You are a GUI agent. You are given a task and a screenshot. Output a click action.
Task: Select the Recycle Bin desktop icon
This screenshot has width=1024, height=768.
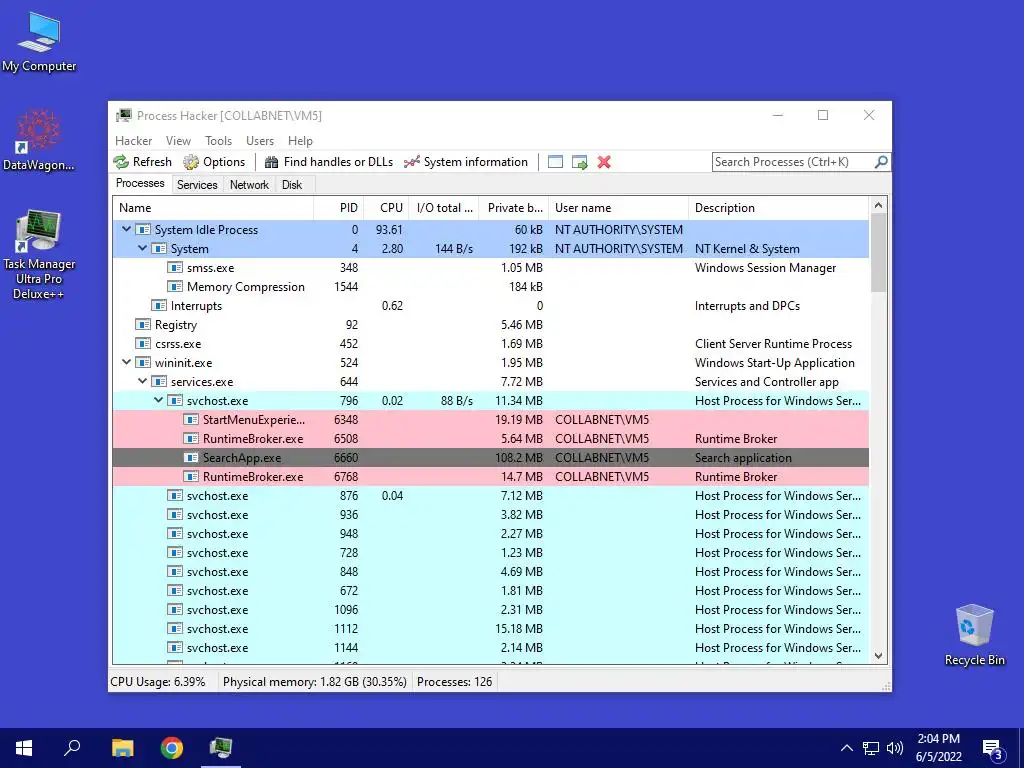tap(974, 635)
